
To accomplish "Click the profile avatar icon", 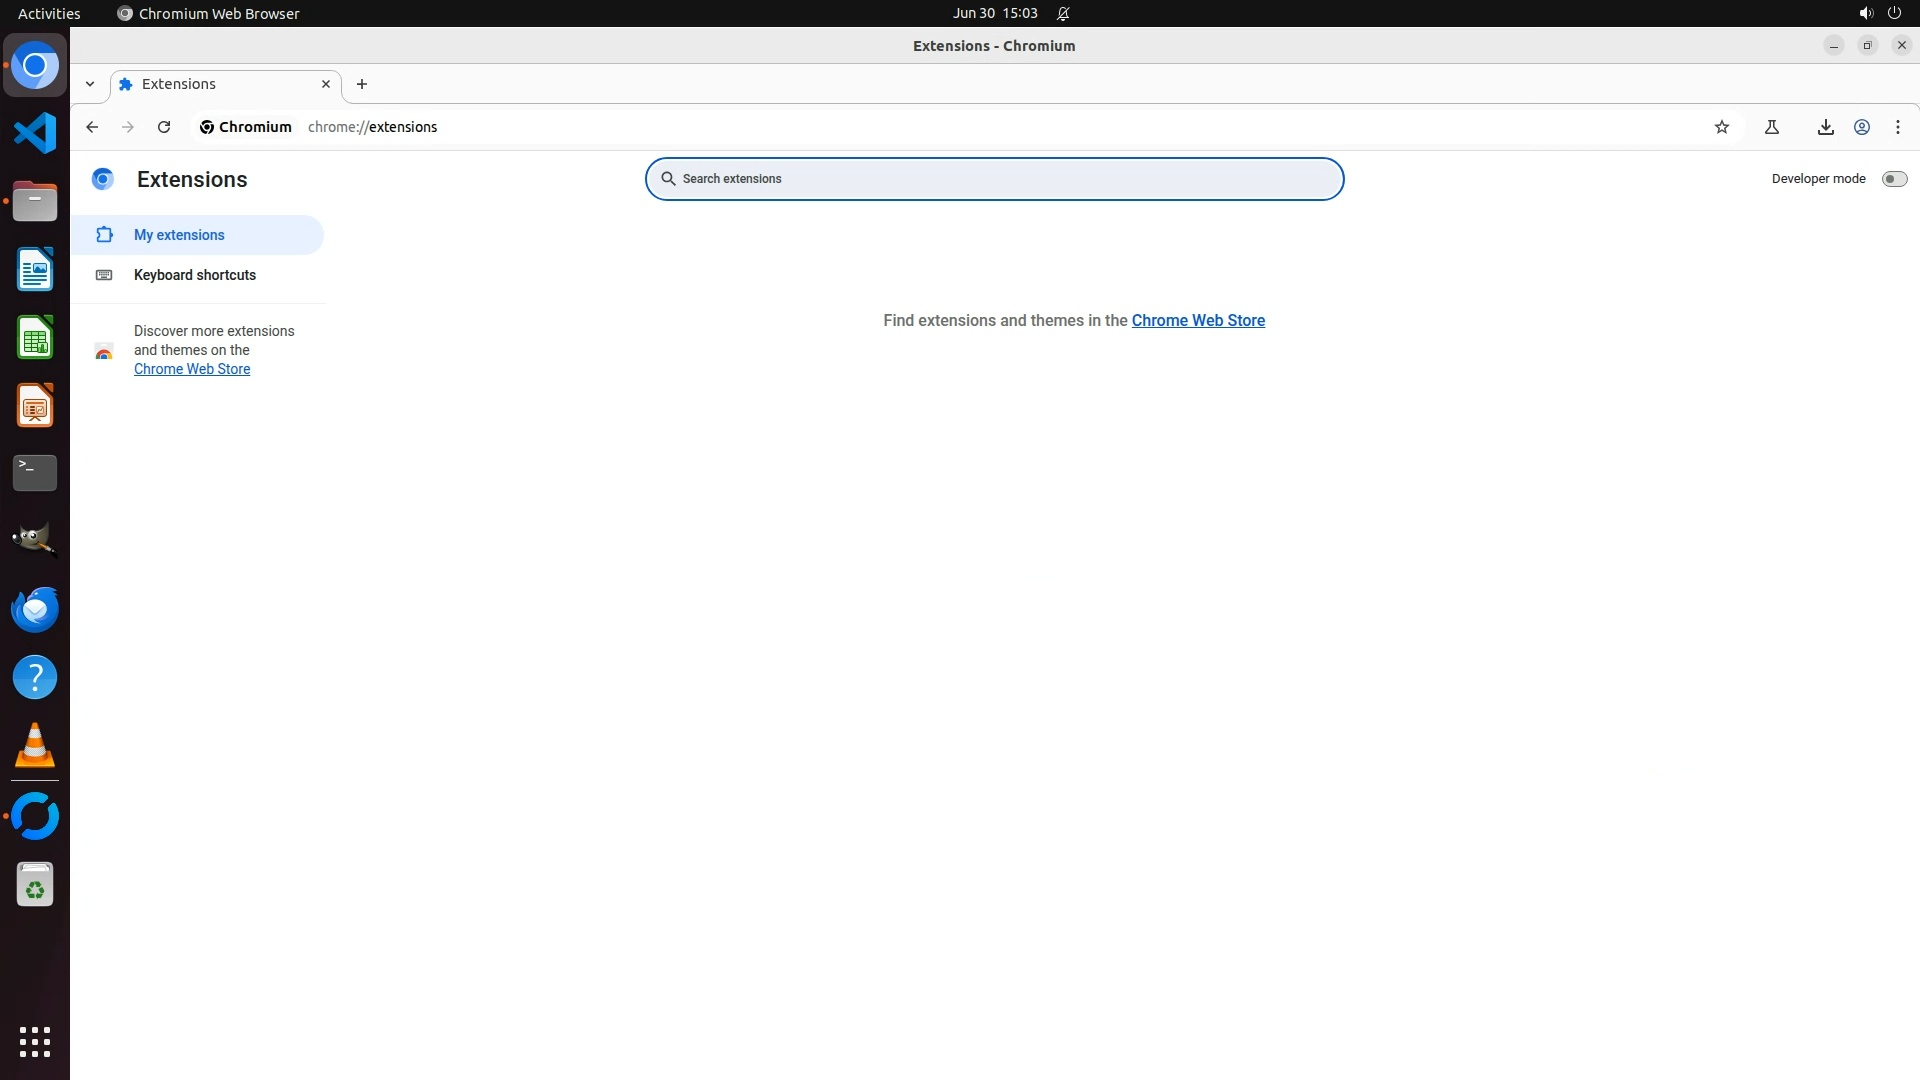I will coord(1862,127).
